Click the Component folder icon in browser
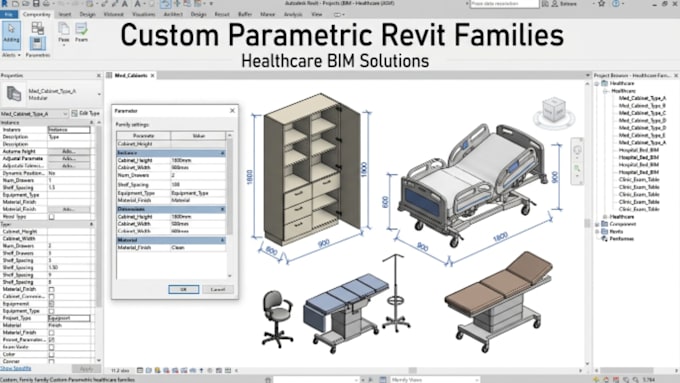Screen dimensions: 680x383 605,224
